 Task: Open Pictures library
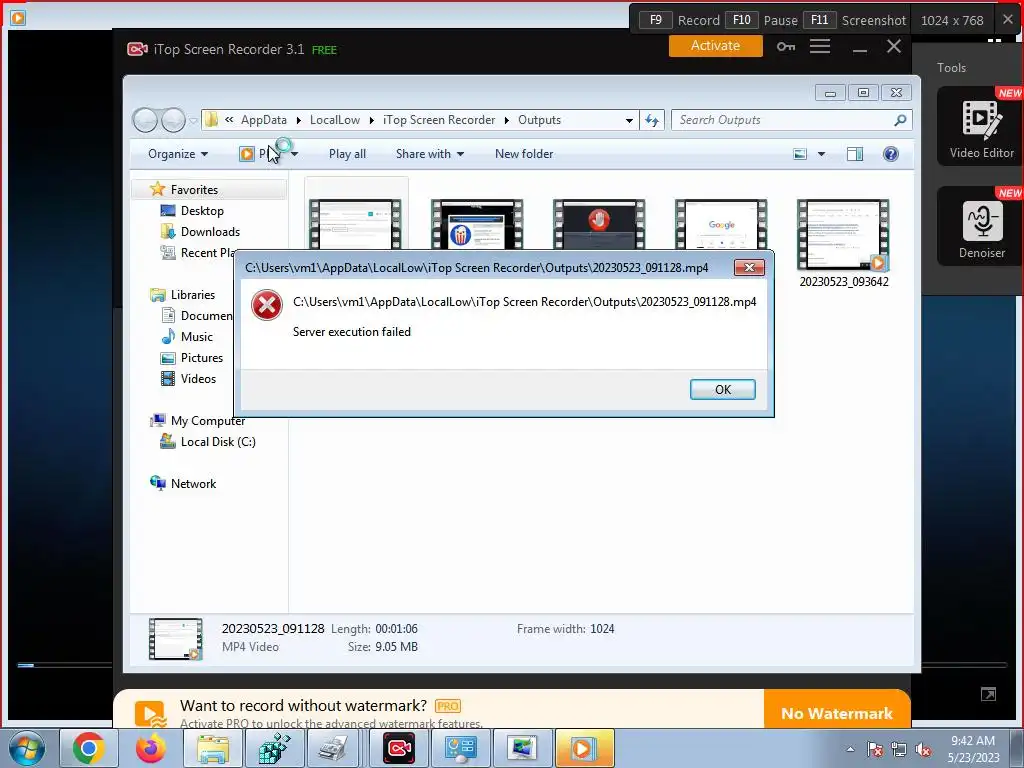tap(202, 358)
